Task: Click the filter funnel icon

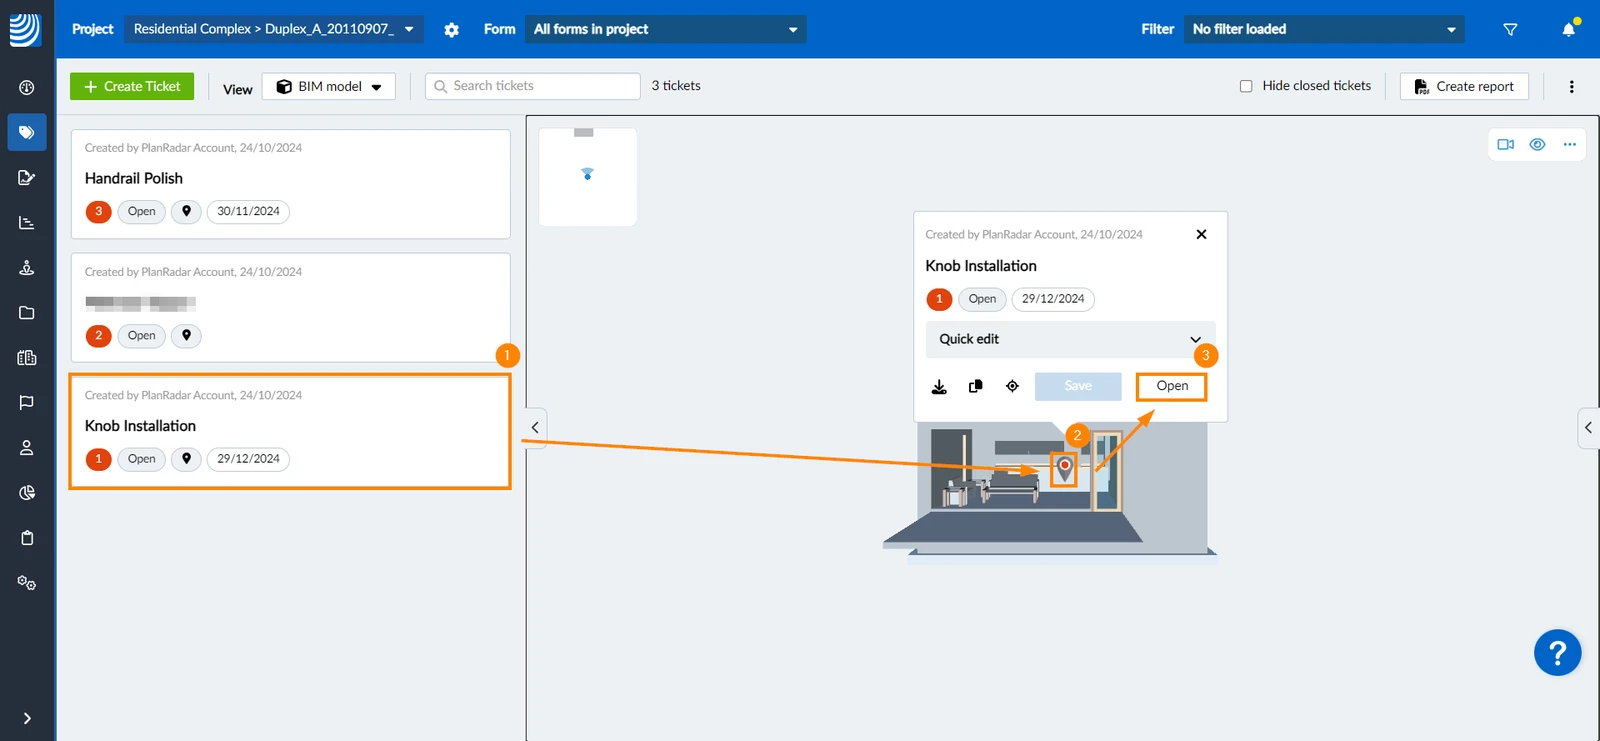Action: click(x=1510, y=30)
